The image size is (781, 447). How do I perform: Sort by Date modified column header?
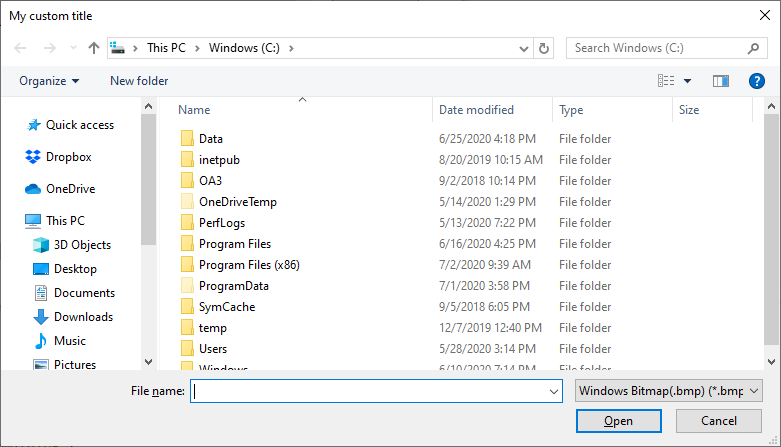(476, 110)
